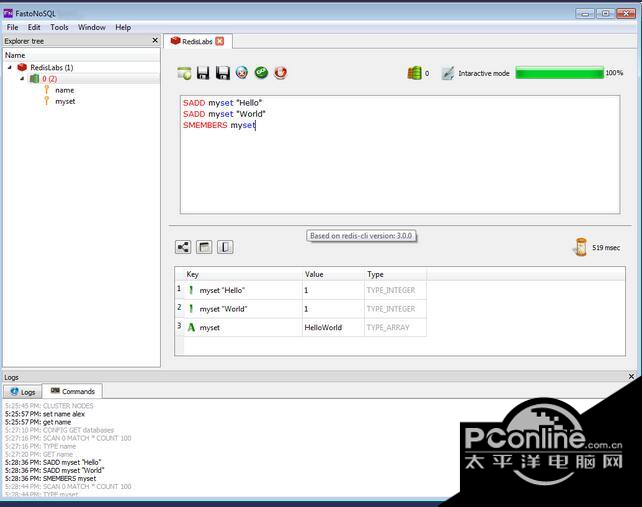
Task: Click the hourglass timer icon
Action: tap(581, 247)
